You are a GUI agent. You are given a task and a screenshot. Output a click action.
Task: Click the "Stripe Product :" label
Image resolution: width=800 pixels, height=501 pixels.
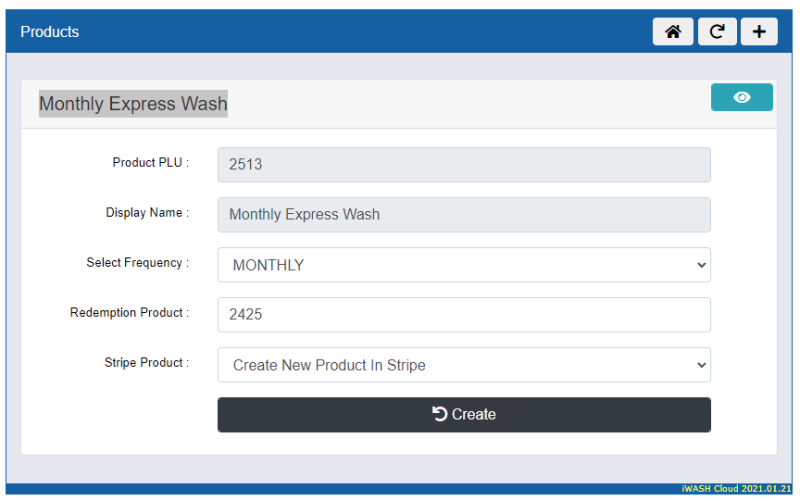(146, 363)
